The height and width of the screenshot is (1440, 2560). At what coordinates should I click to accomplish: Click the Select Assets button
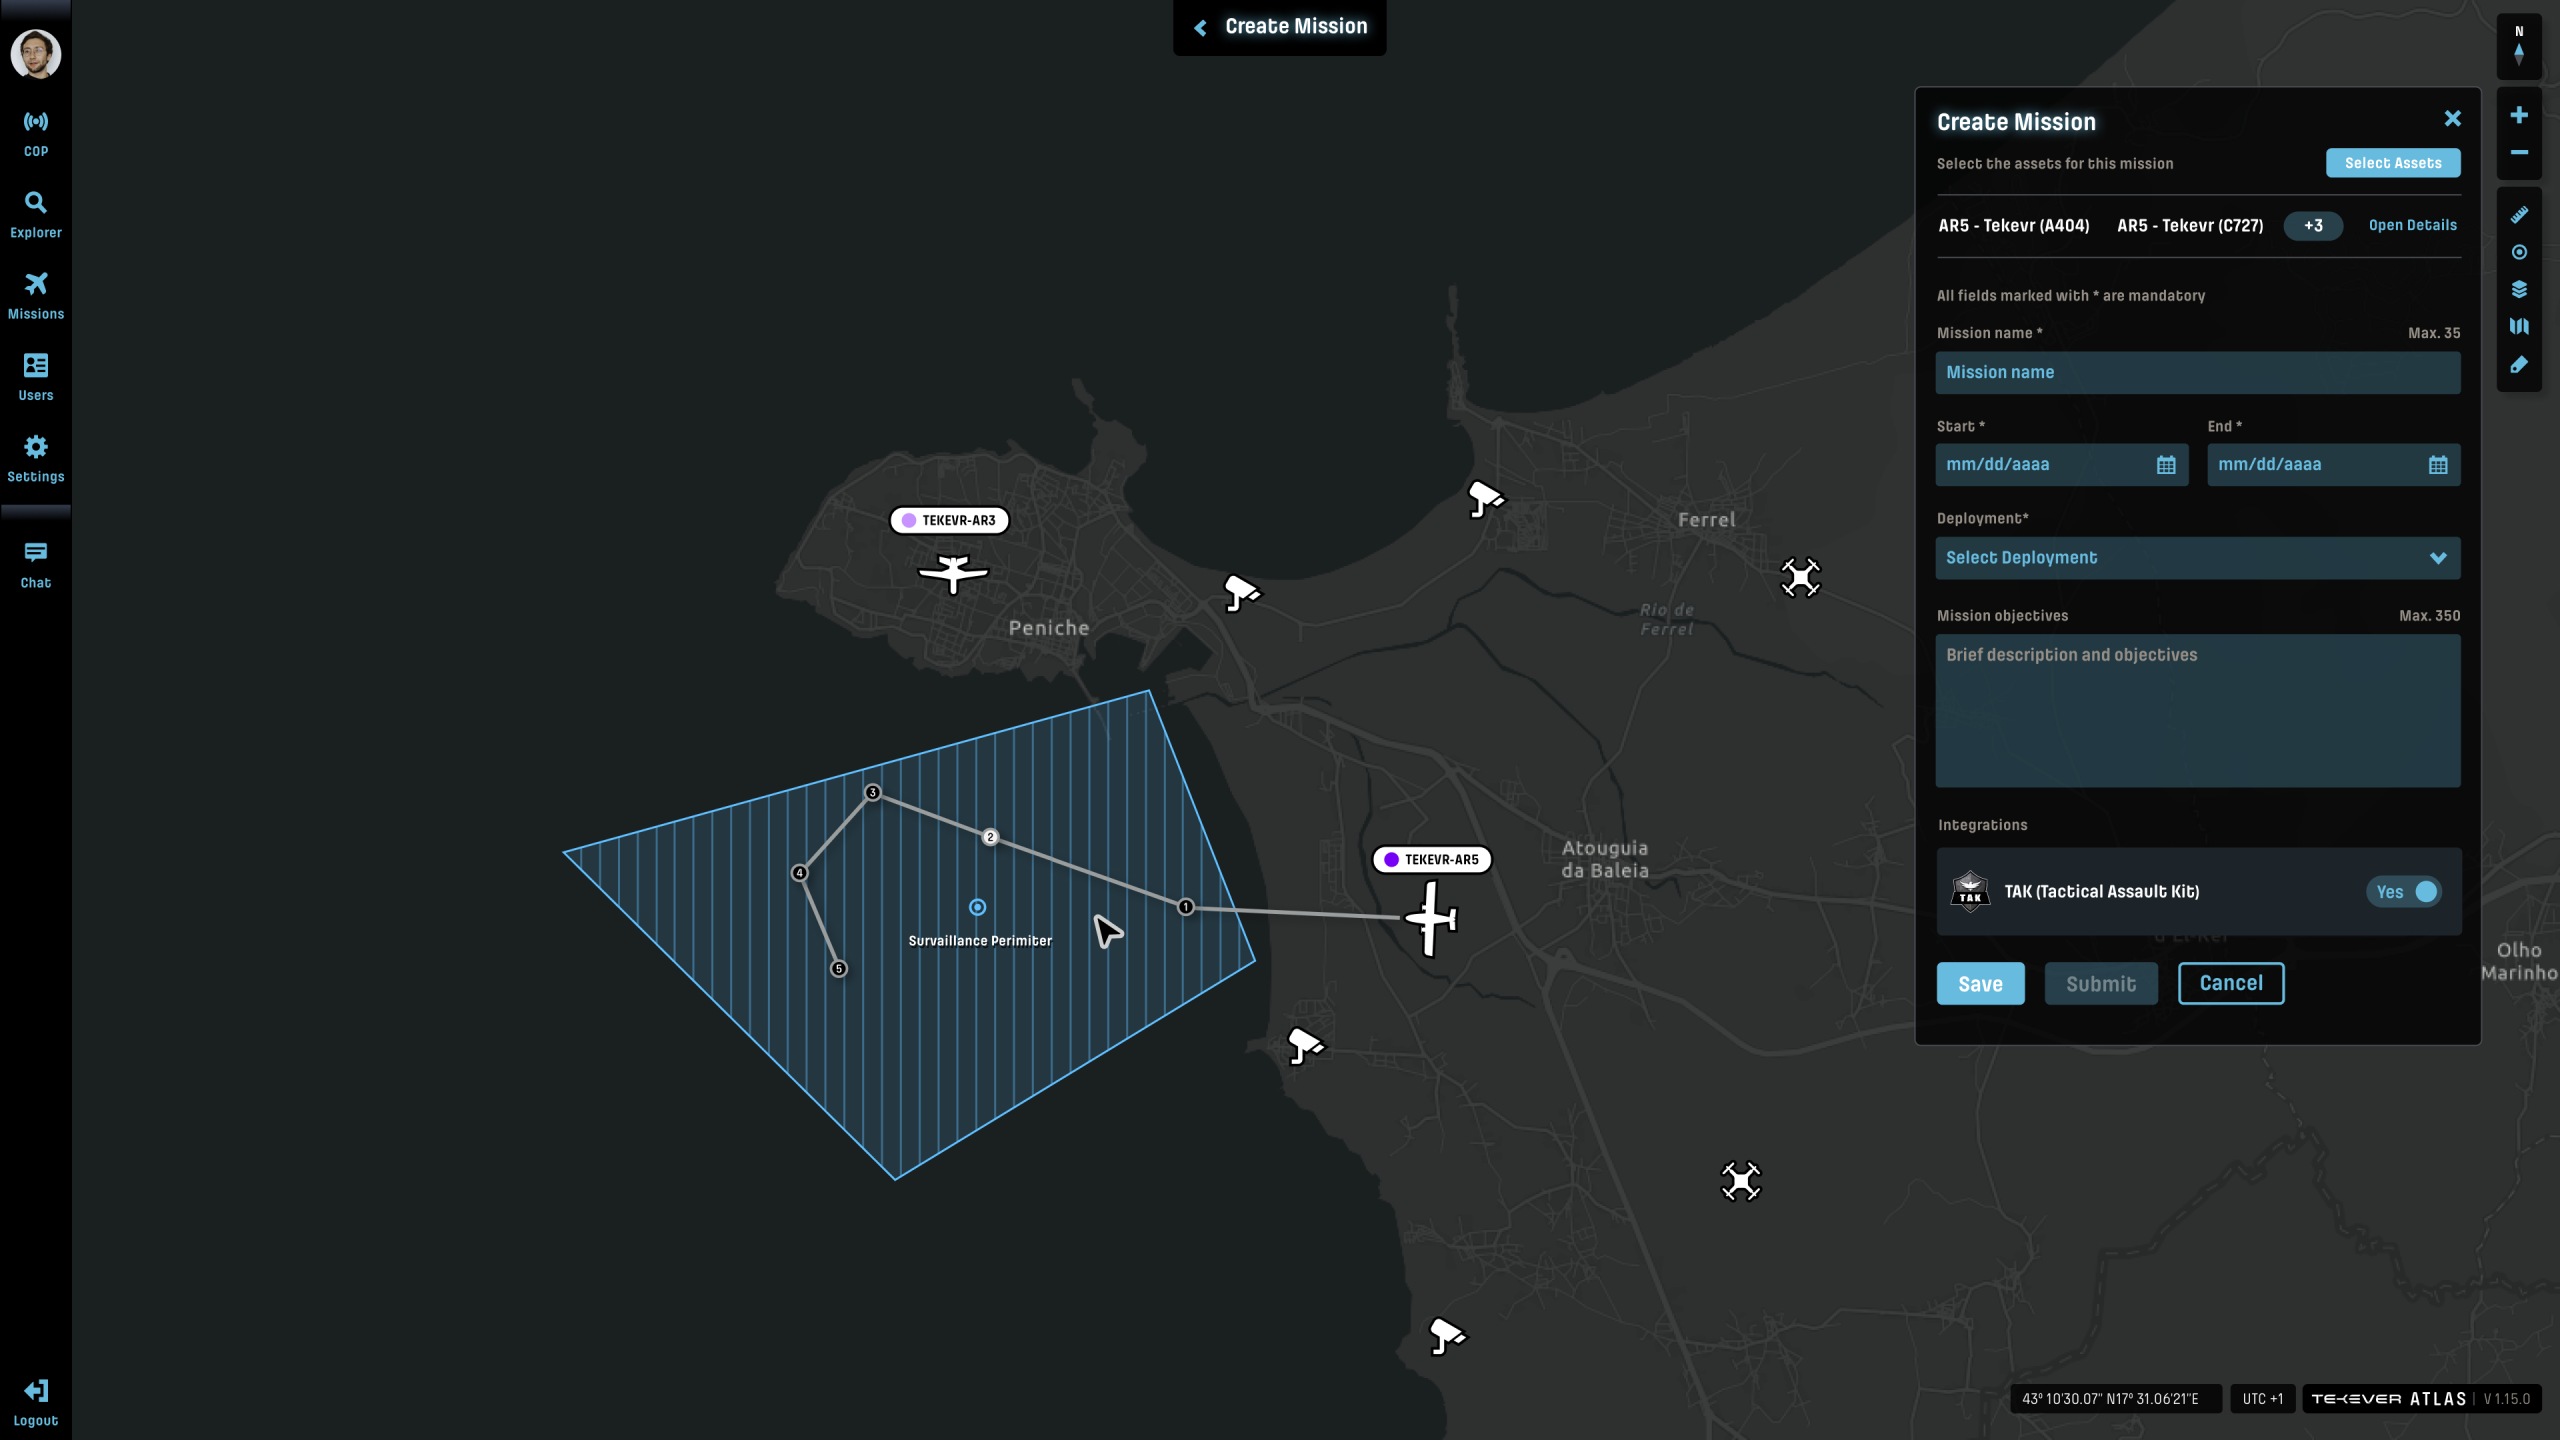tap(2392, 163)
